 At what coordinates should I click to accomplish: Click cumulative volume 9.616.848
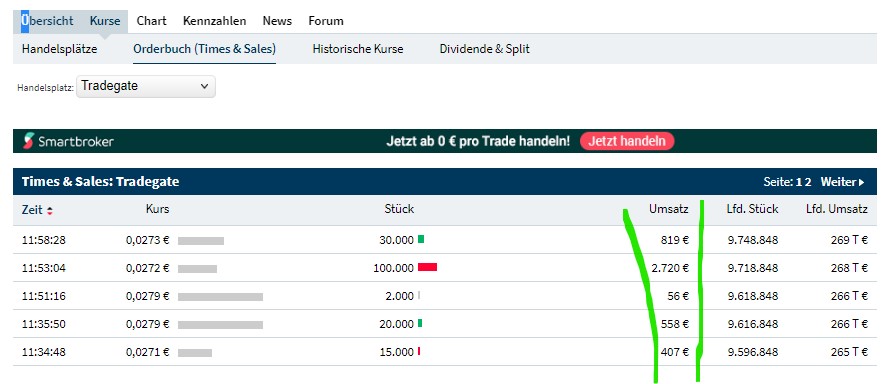753,324
